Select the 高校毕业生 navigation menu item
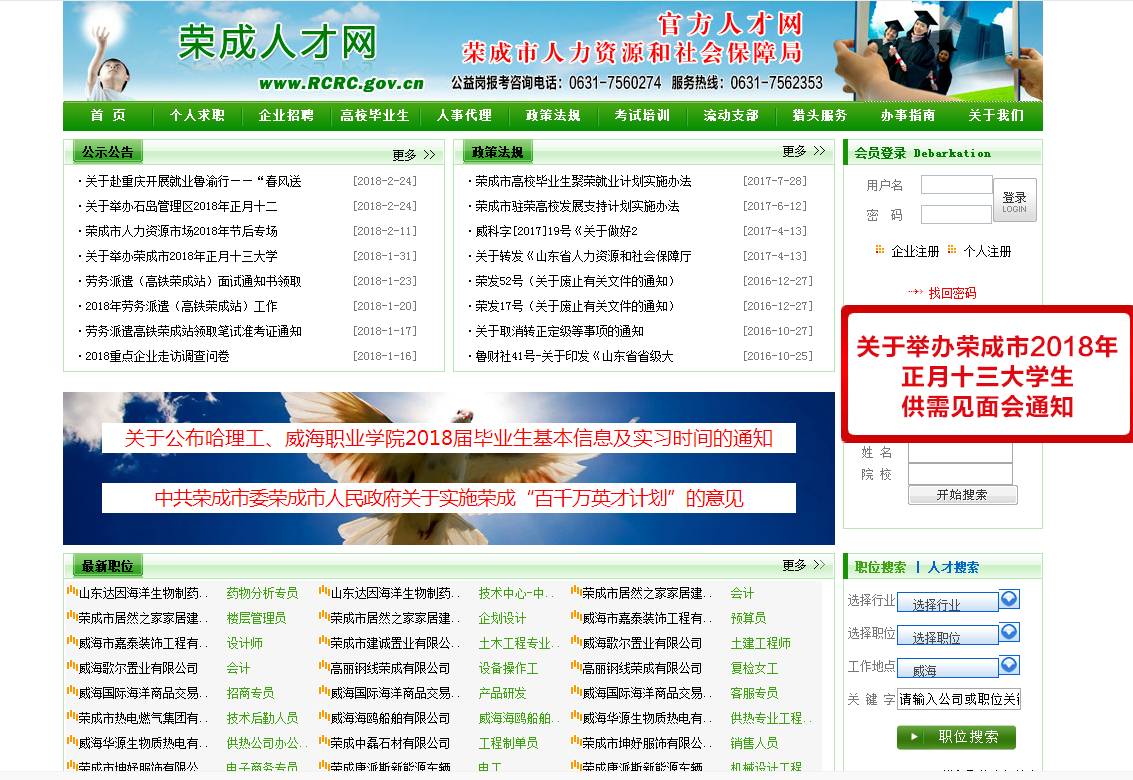This screenshot has width=1133, height=780. 375,116
